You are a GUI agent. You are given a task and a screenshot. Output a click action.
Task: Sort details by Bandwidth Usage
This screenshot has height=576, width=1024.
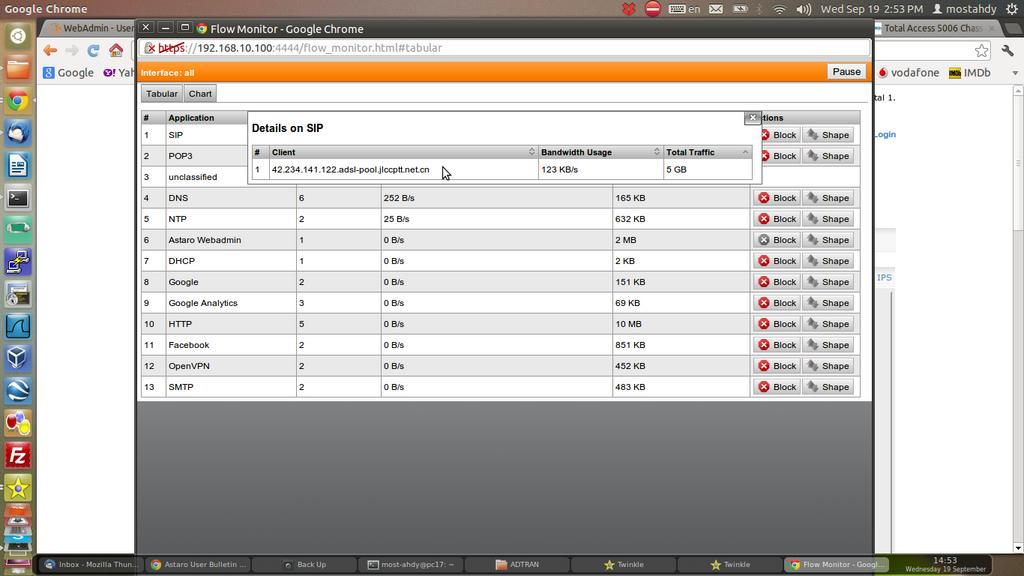point(600,152)
